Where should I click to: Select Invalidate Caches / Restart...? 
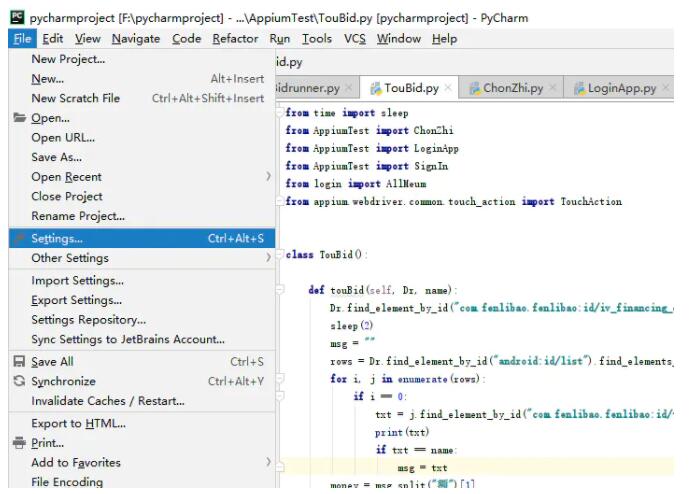(142, 401)
